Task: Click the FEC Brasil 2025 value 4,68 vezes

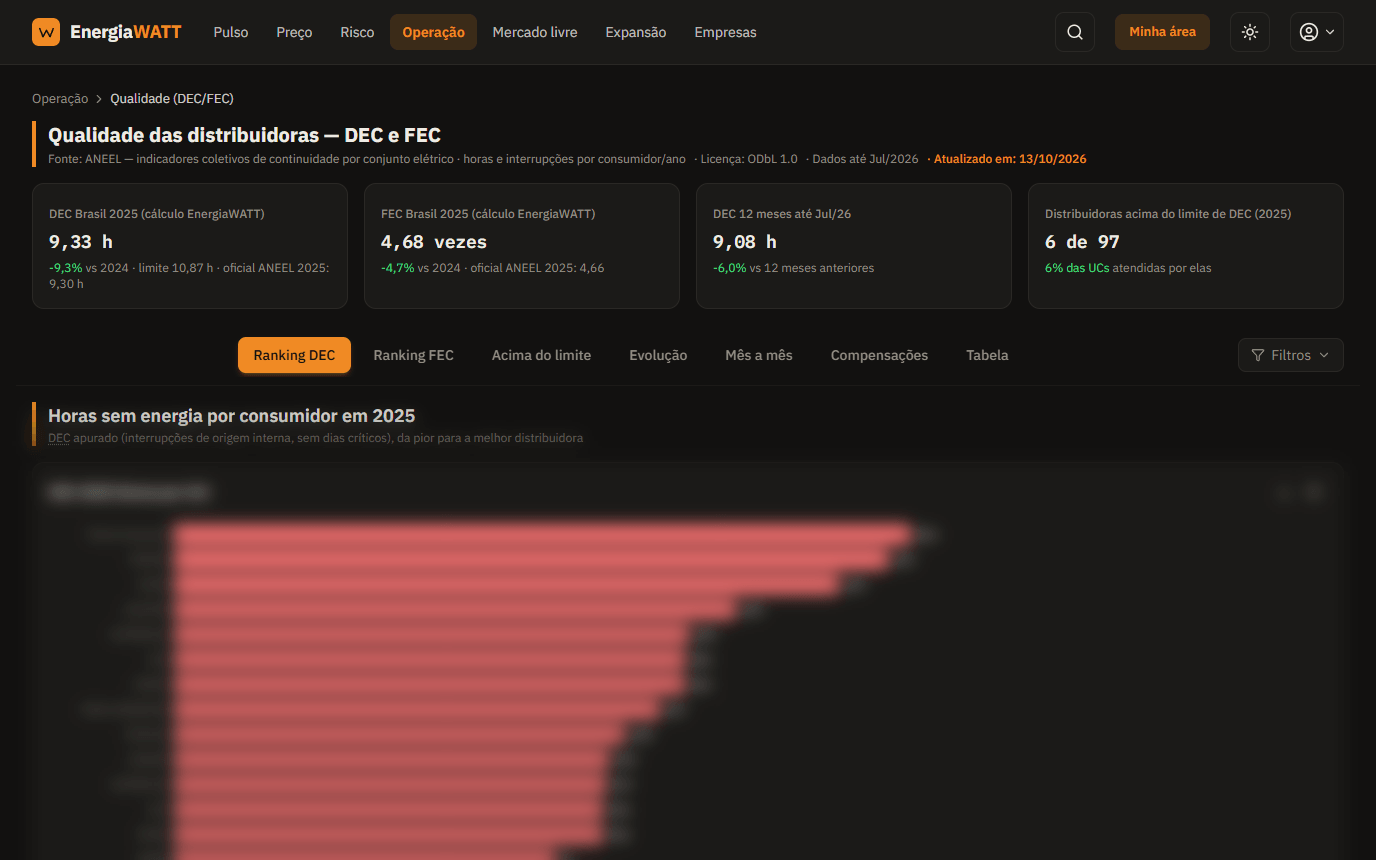Action: pyautogui.click(x=434, y=242)
